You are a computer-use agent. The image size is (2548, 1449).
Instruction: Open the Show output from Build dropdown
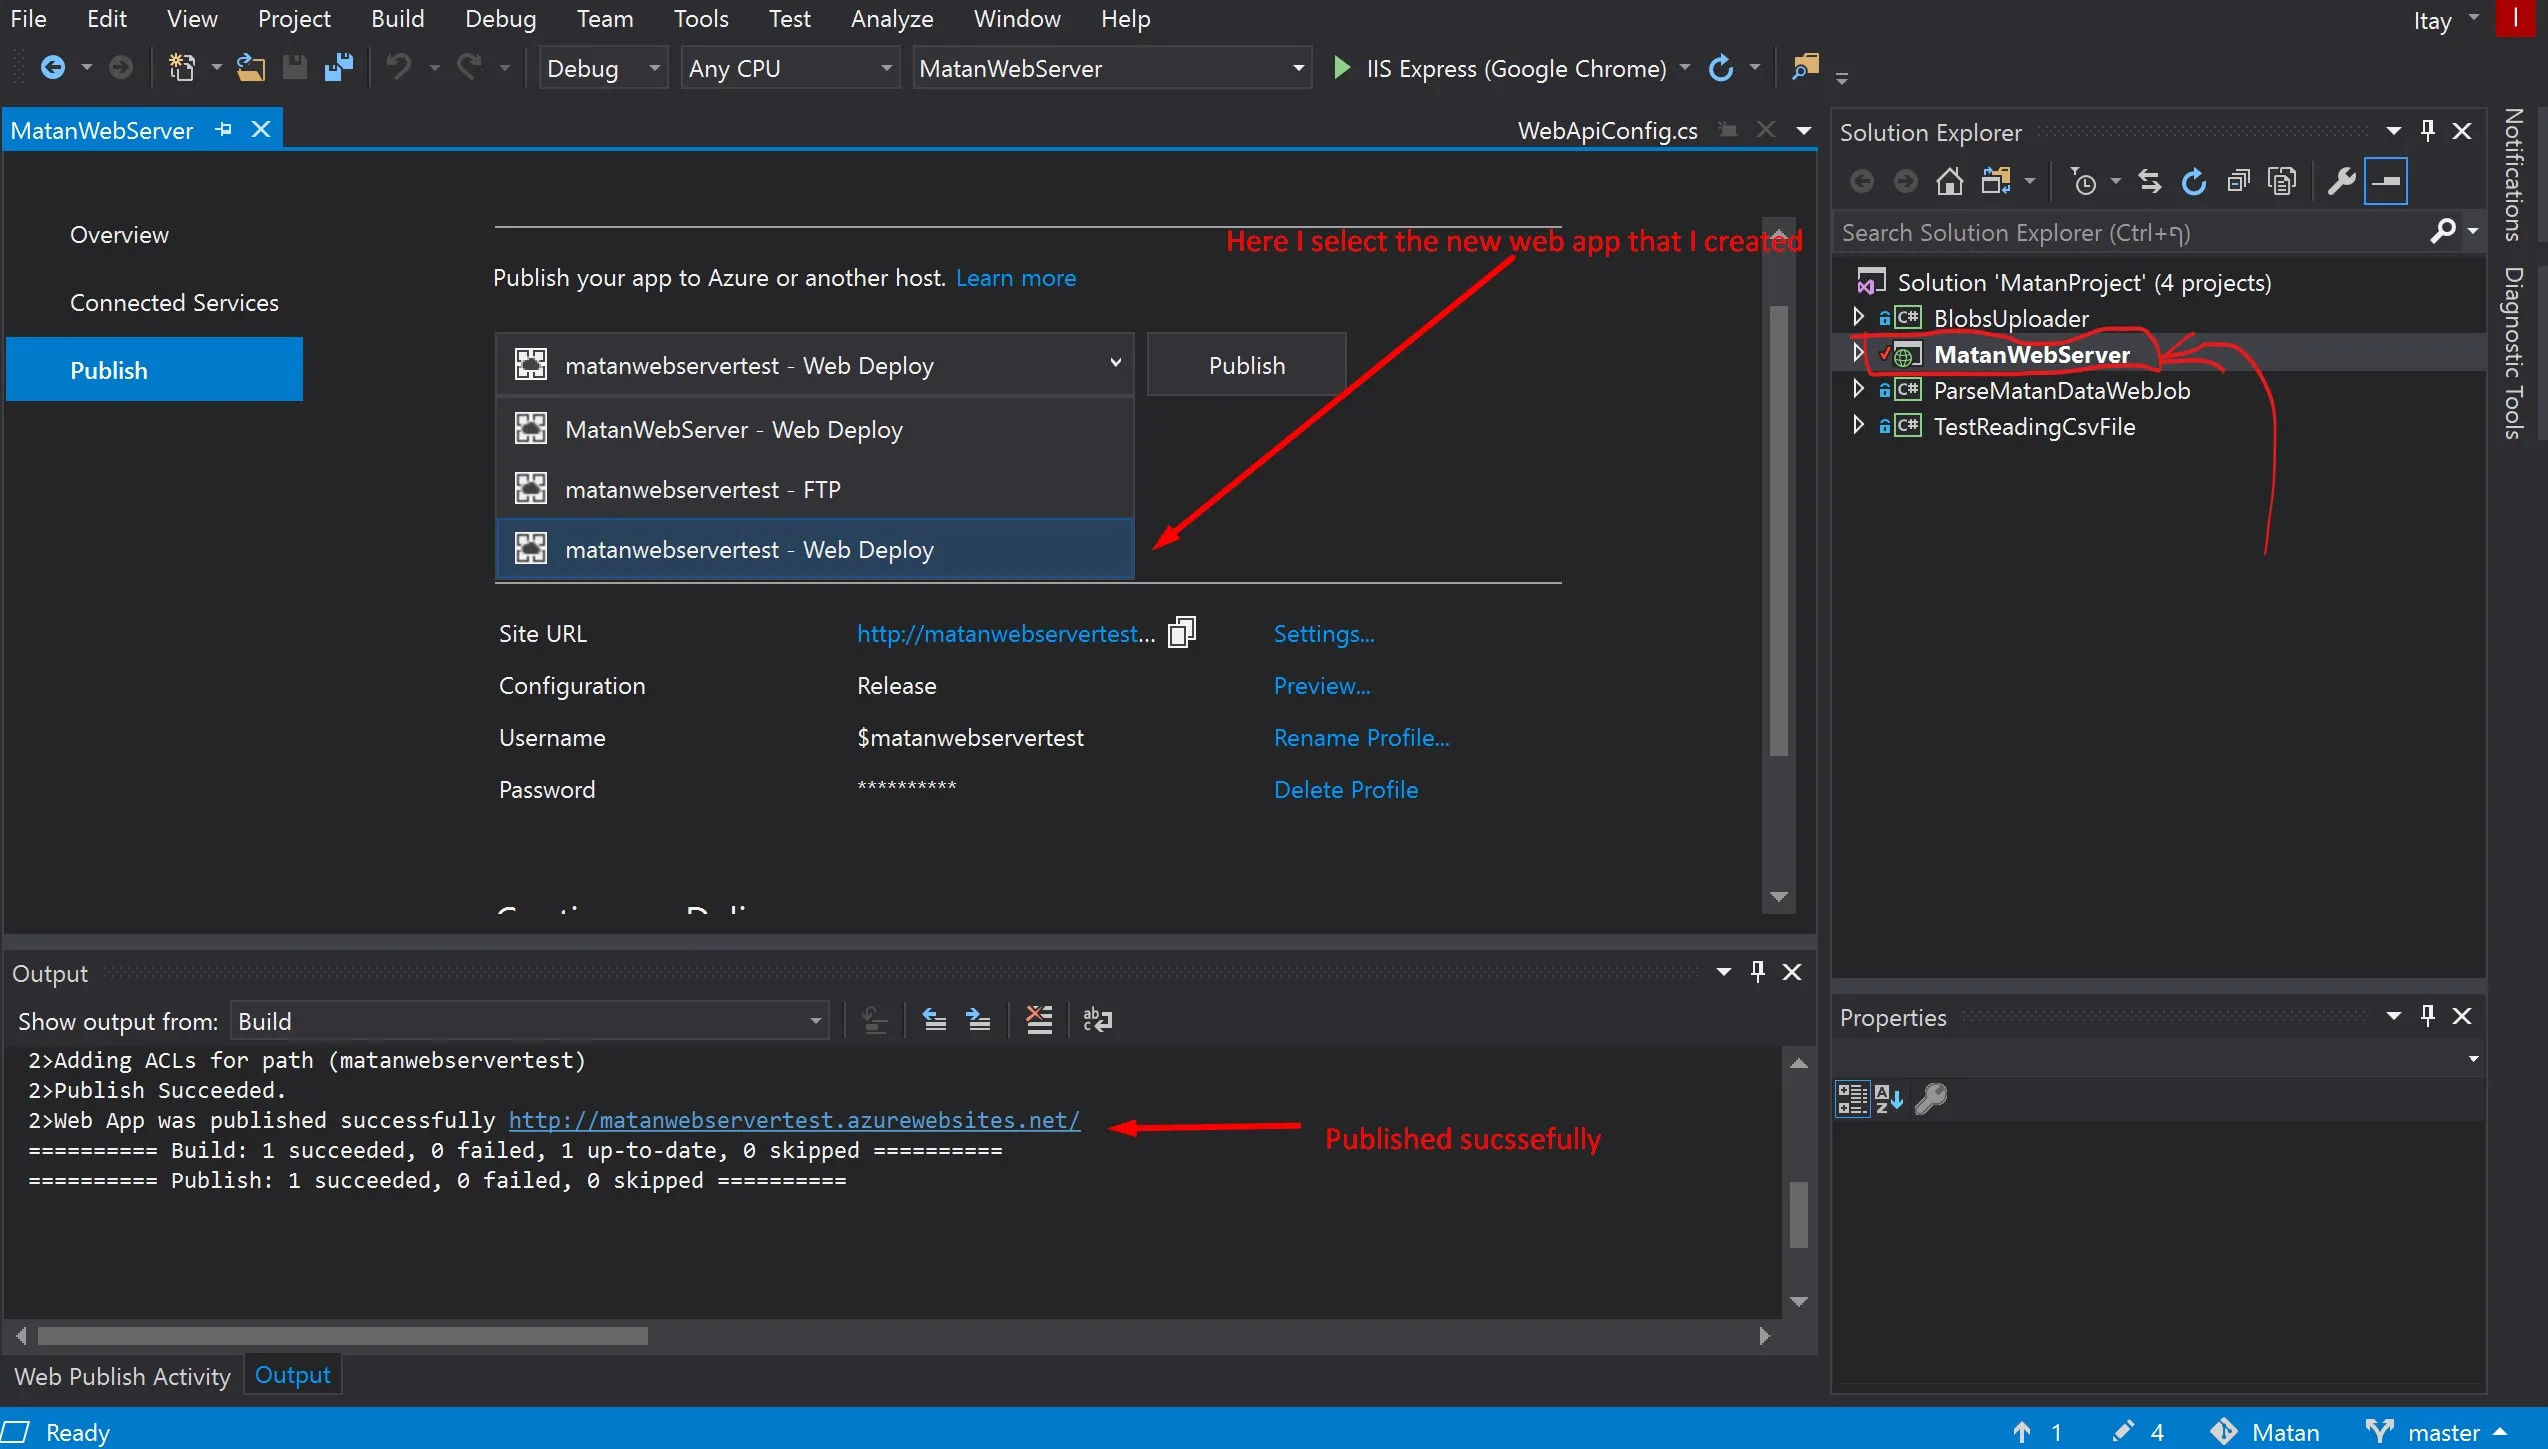(x=529, y=1021)
